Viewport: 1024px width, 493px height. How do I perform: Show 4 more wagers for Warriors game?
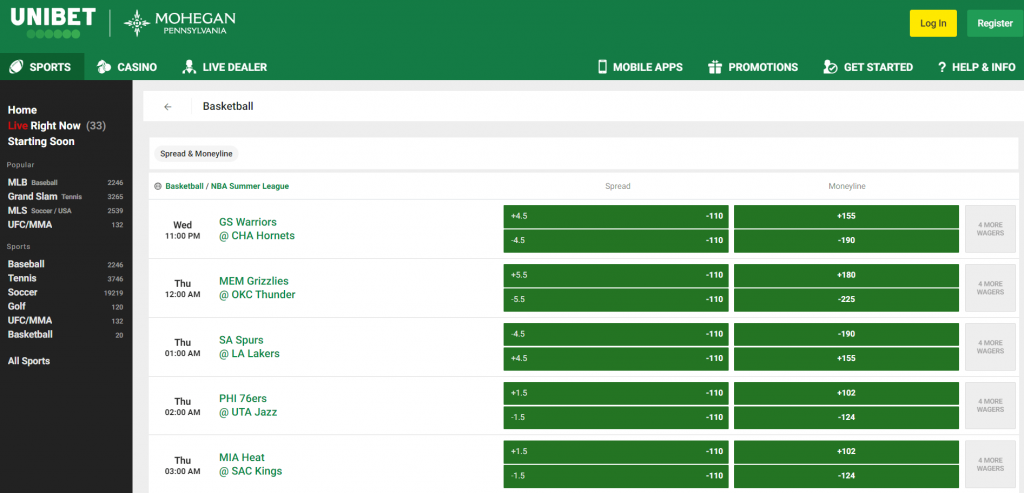pyautogui.click(x=990, y=229)
